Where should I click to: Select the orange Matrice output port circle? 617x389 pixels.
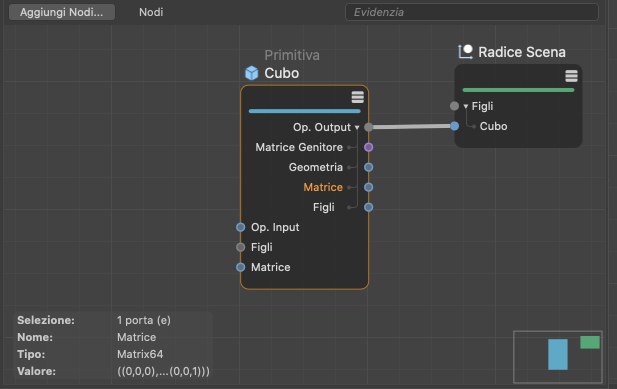368,187
